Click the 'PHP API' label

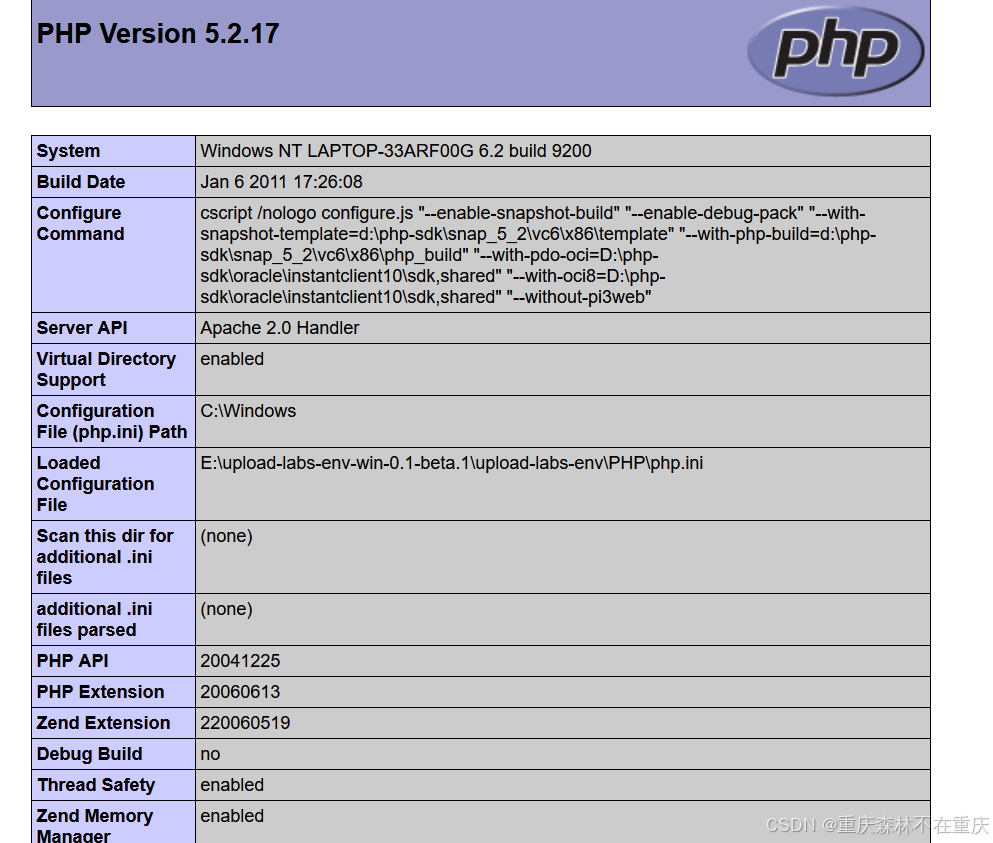coord(72,661)
